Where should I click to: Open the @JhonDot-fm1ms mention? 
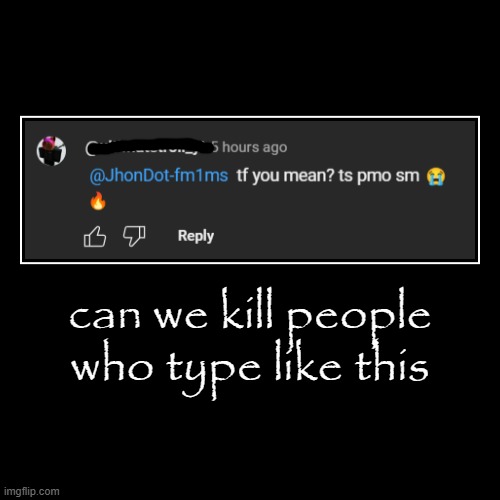pos(159,175)
